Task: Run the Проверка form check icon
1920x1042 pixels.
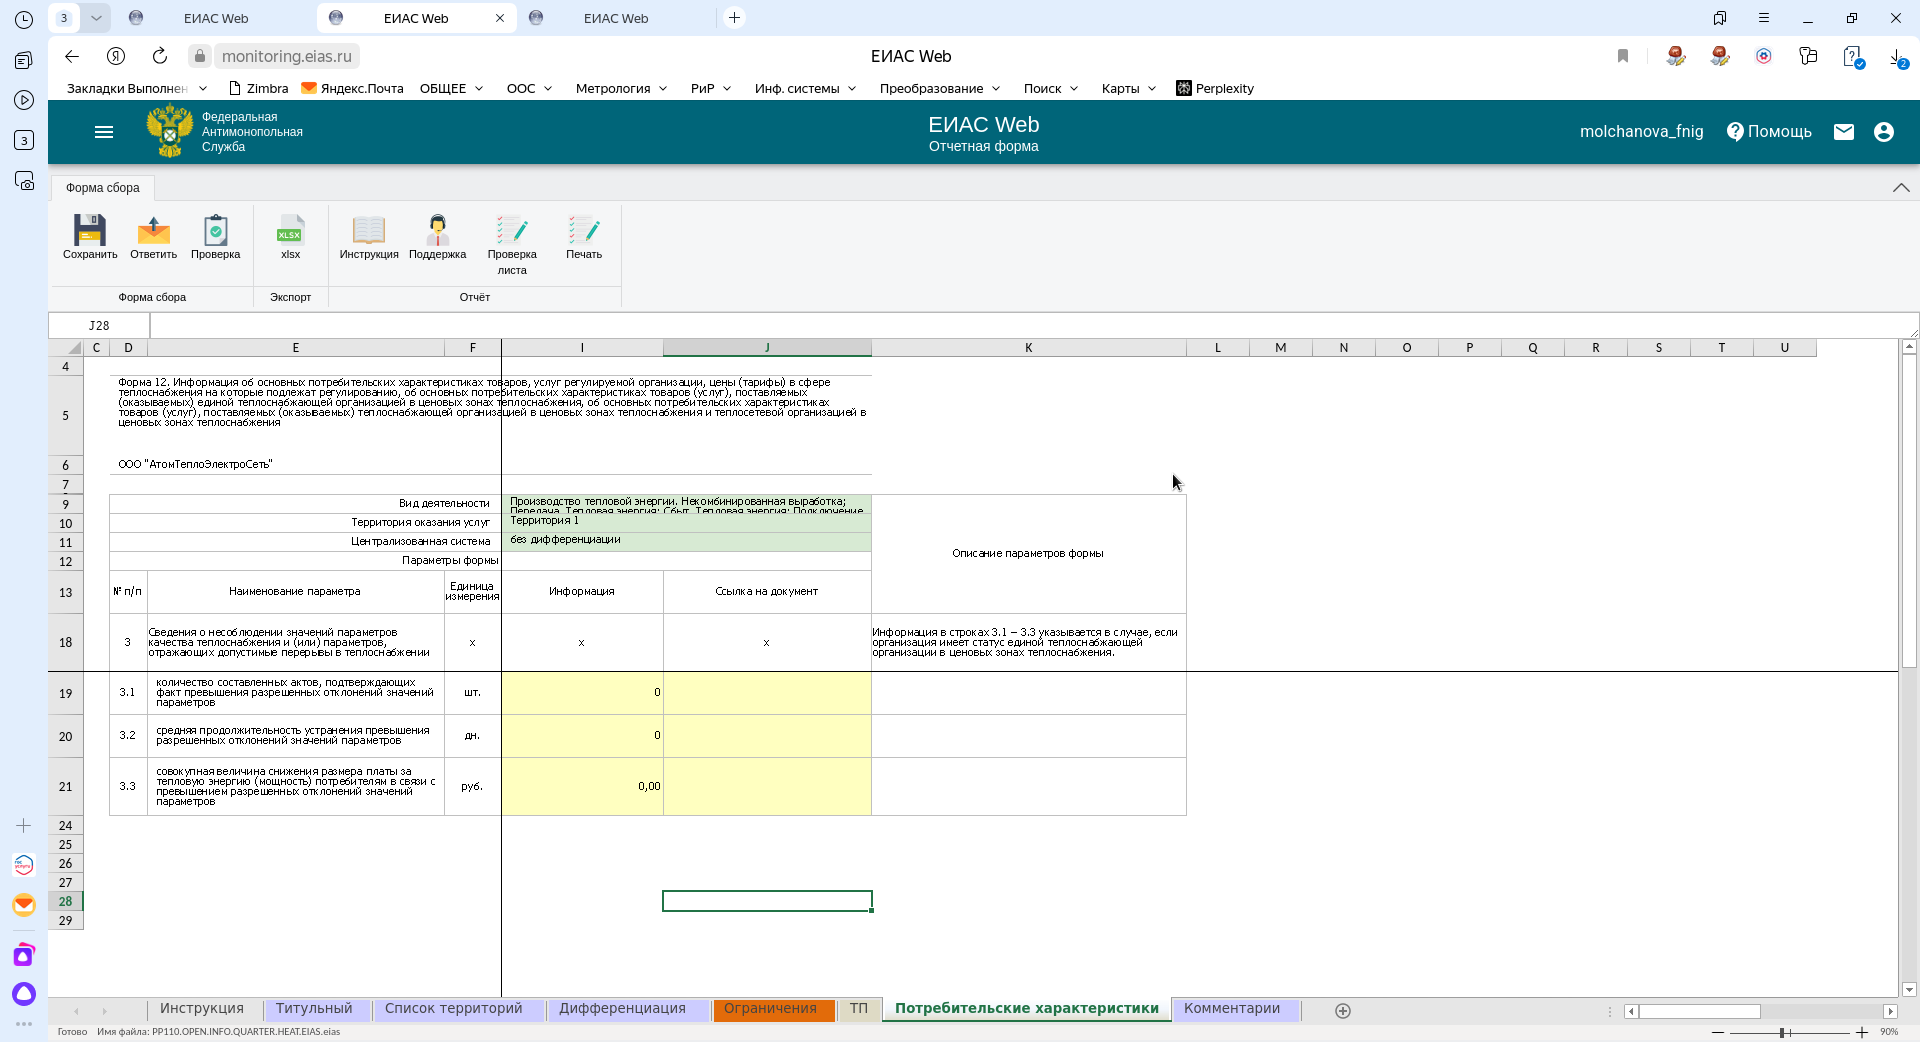Action: [215, 232]
